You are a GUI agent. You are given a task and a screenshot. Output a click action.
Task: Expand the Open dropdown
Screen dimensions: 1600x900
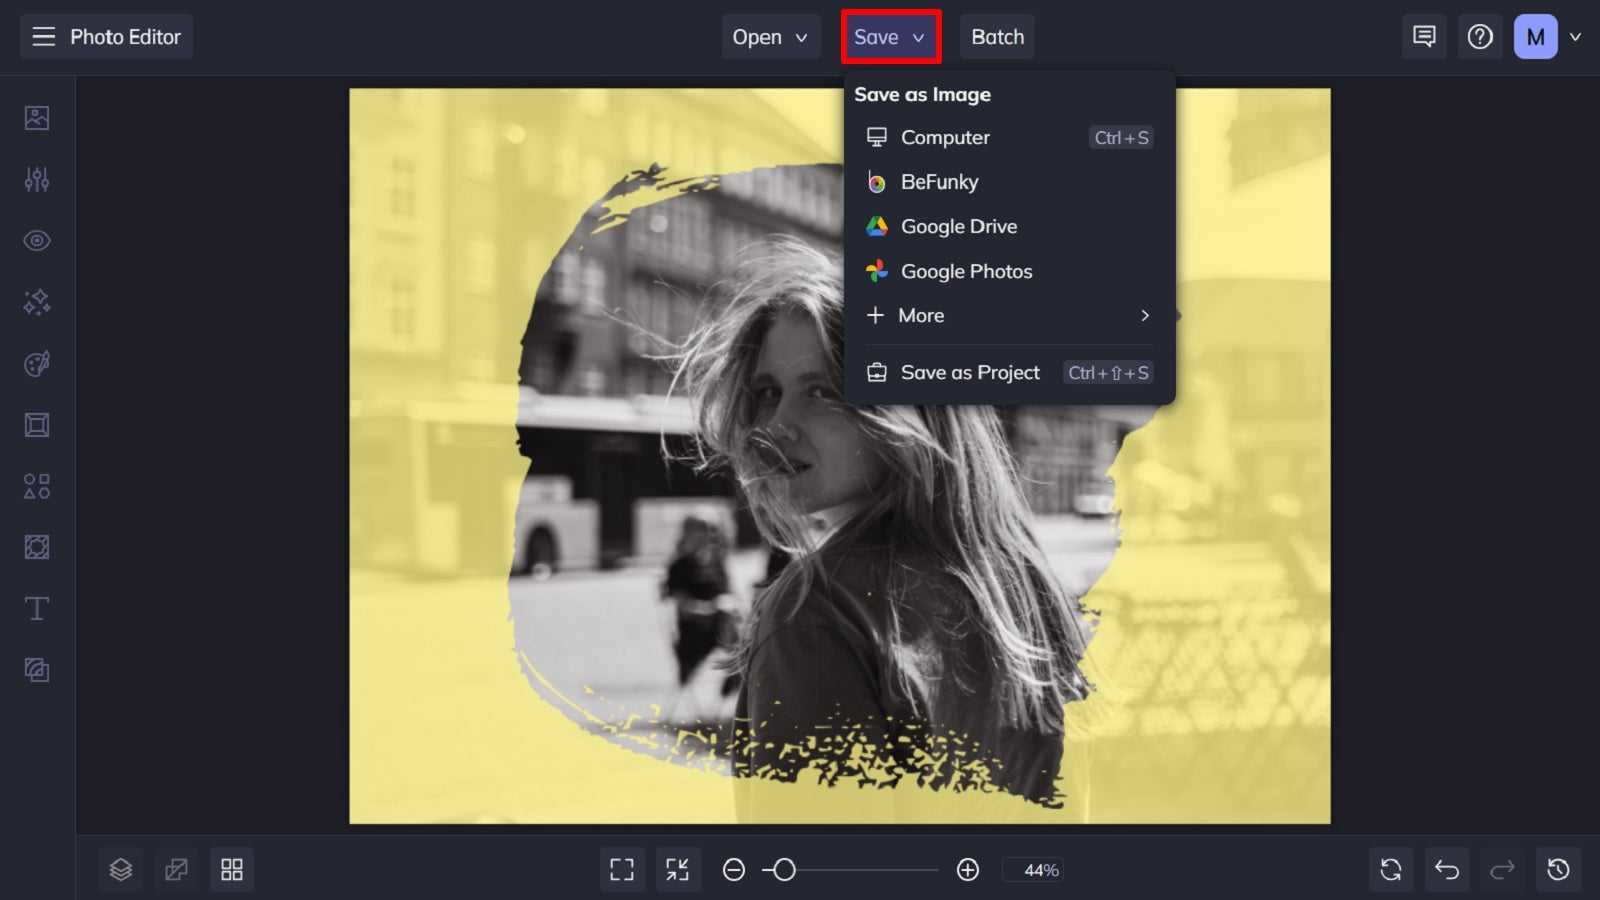click(770, 37)
